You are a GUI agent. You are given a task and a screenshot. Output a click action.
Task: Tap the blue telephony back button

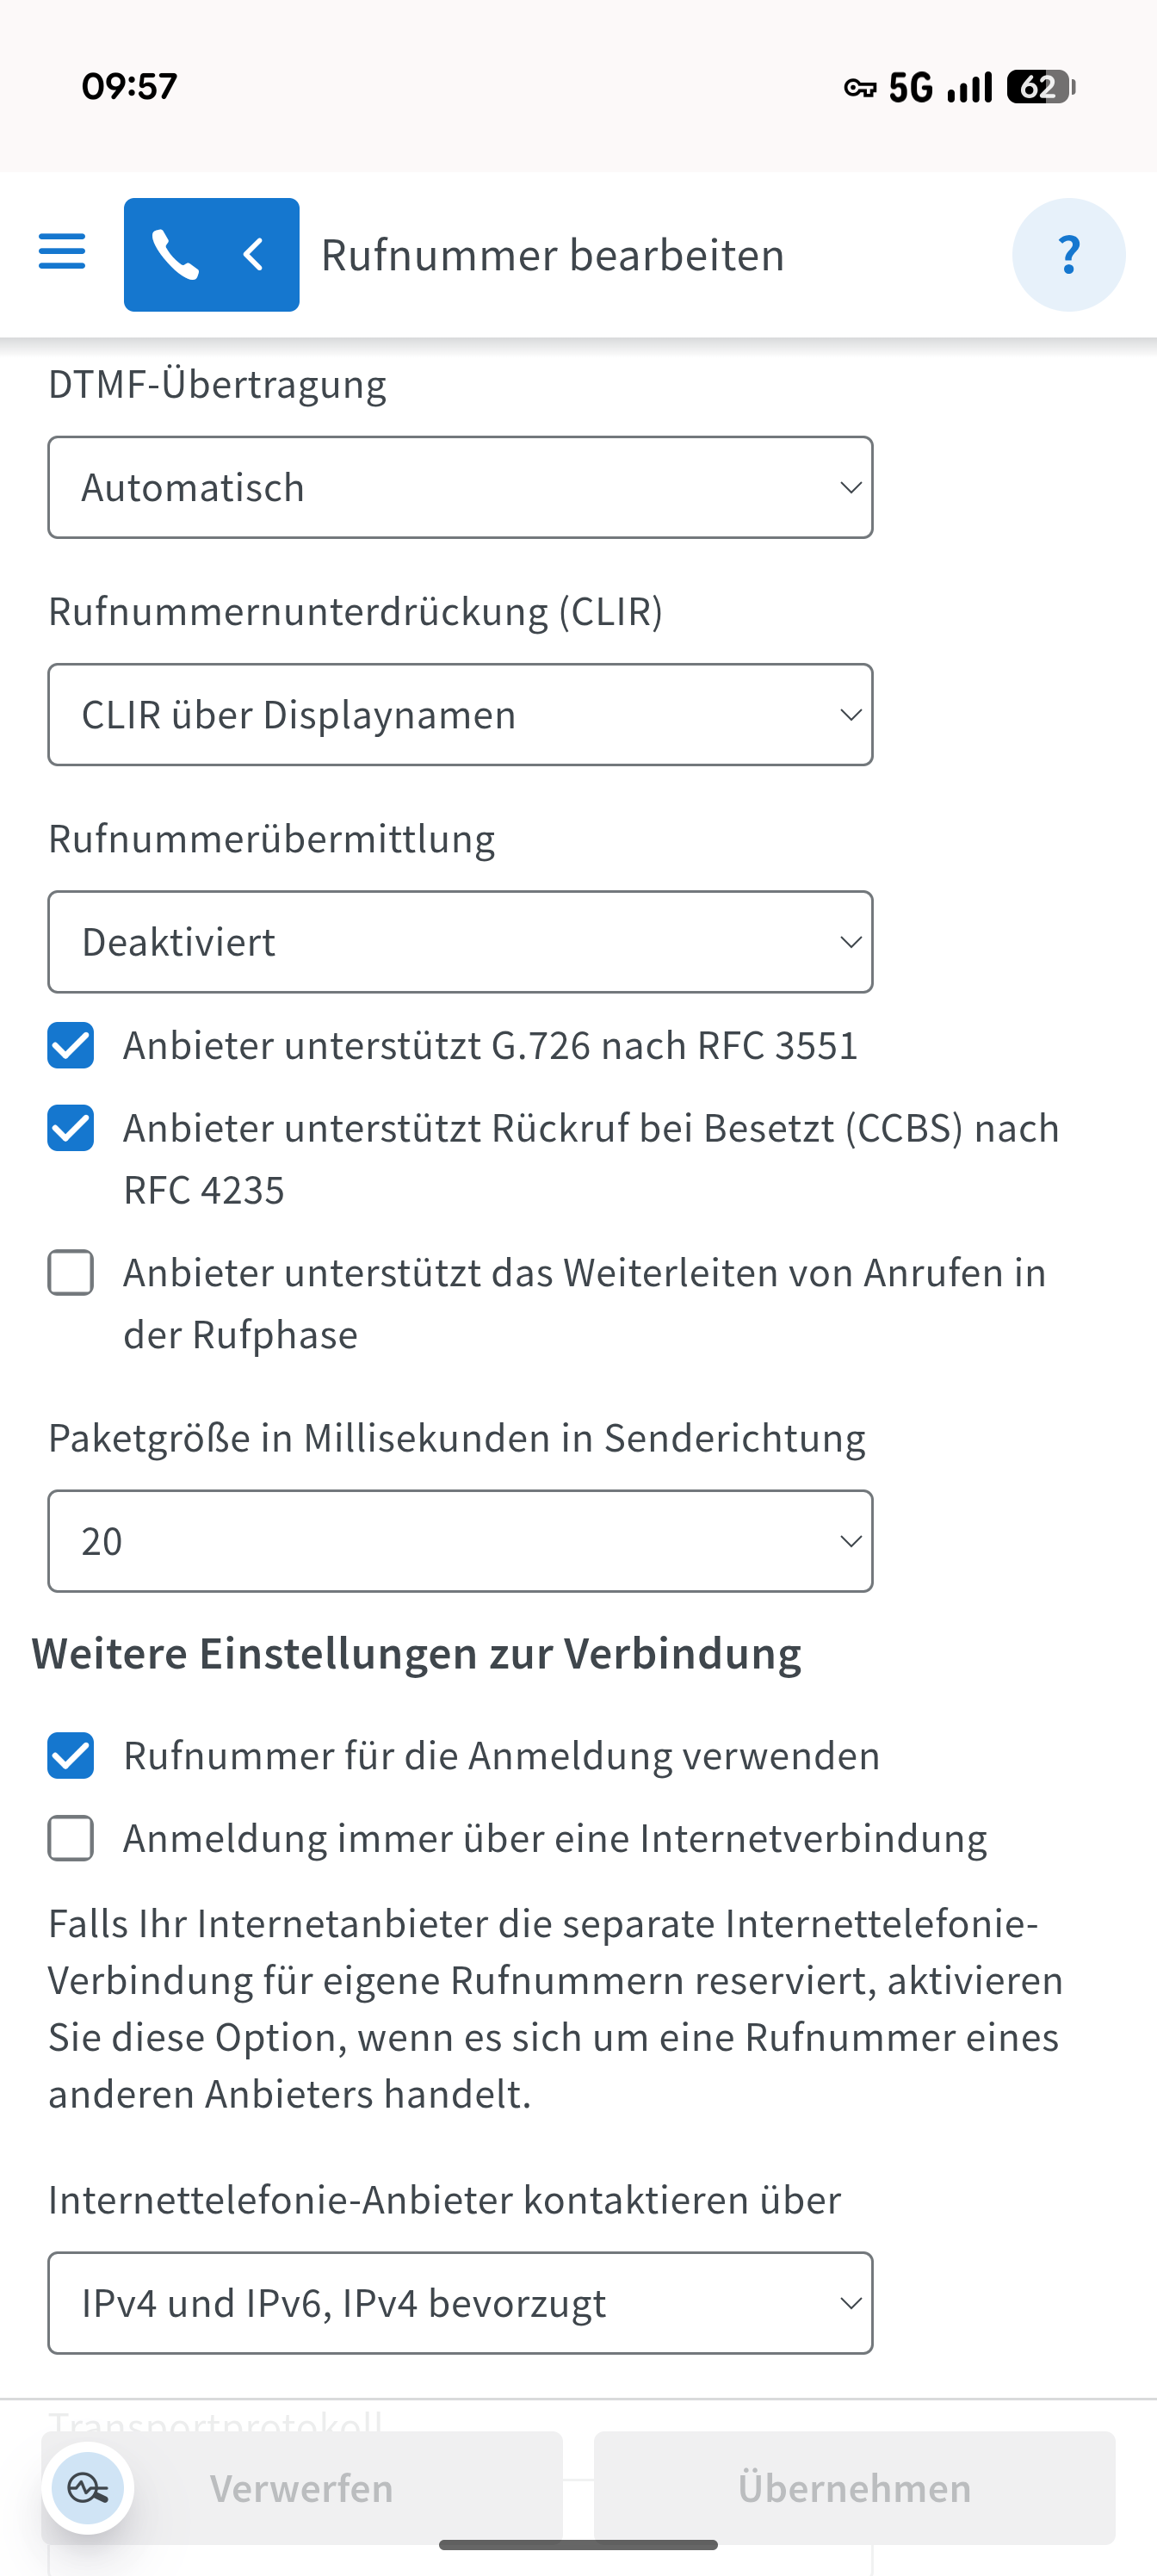(x=211, y=255)
